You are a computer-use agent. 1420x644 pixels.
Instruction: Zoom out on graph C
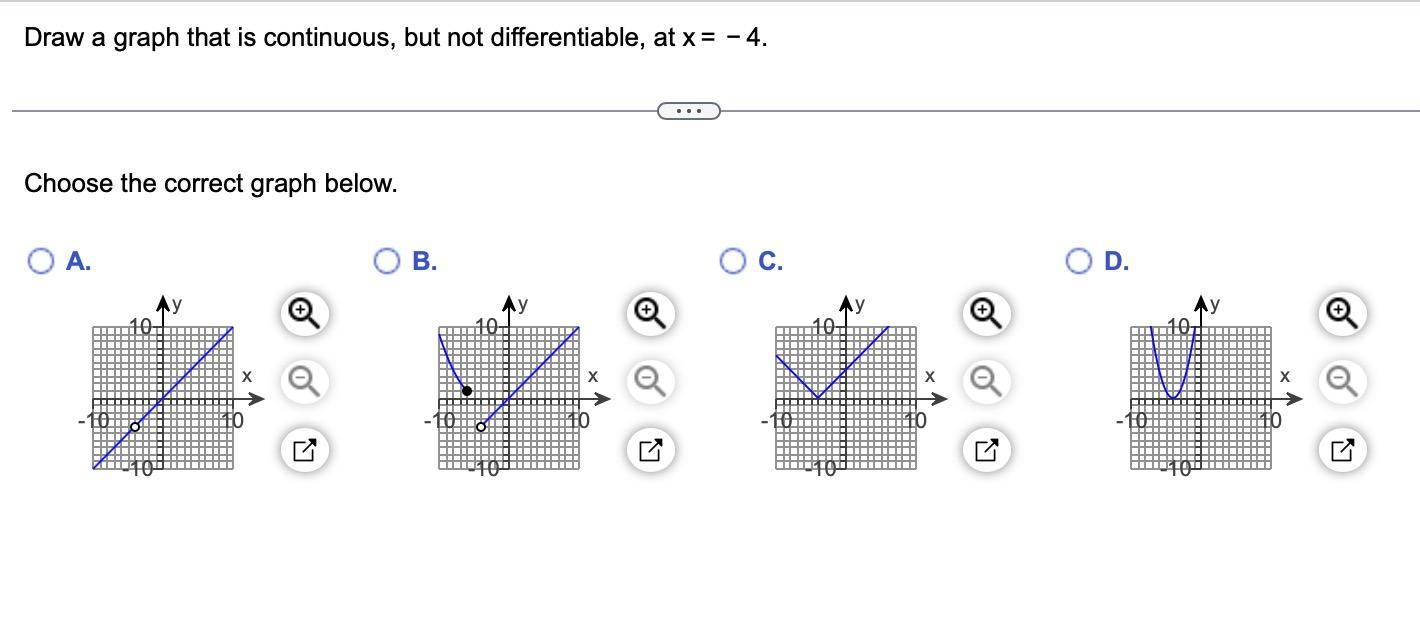985,381
